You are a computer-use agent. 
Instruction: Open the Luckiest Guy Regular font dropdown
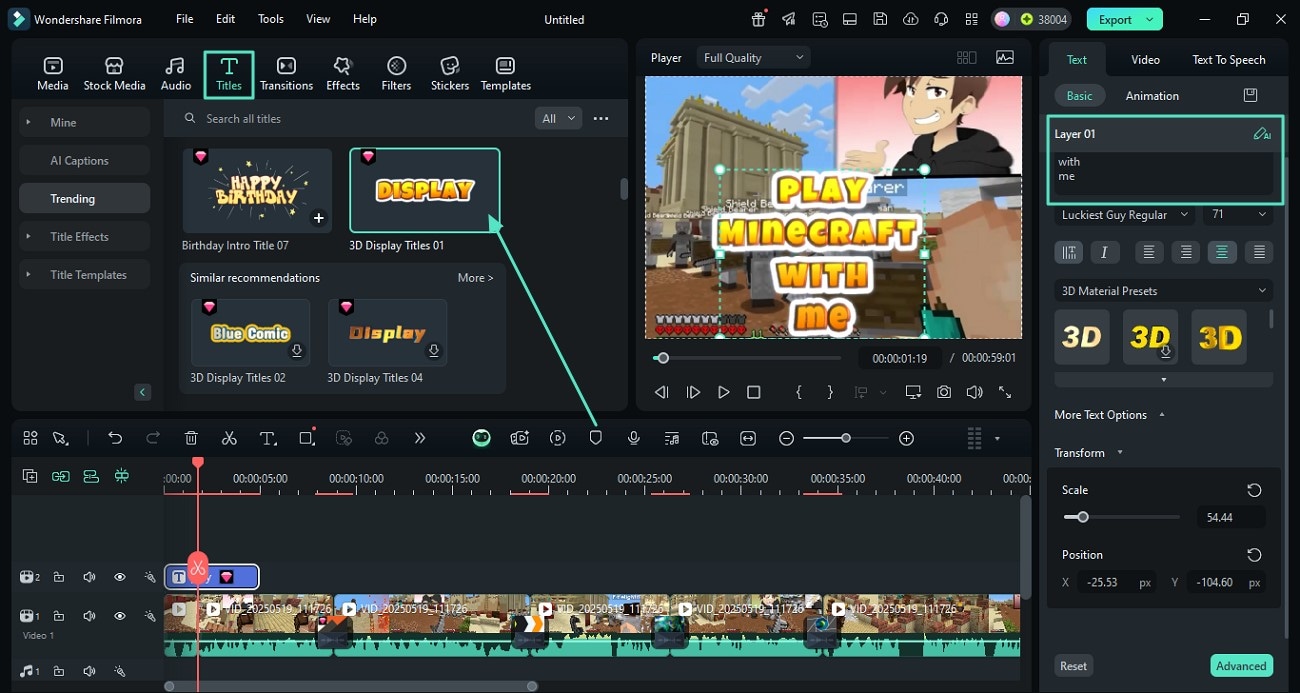(1125, 215)
